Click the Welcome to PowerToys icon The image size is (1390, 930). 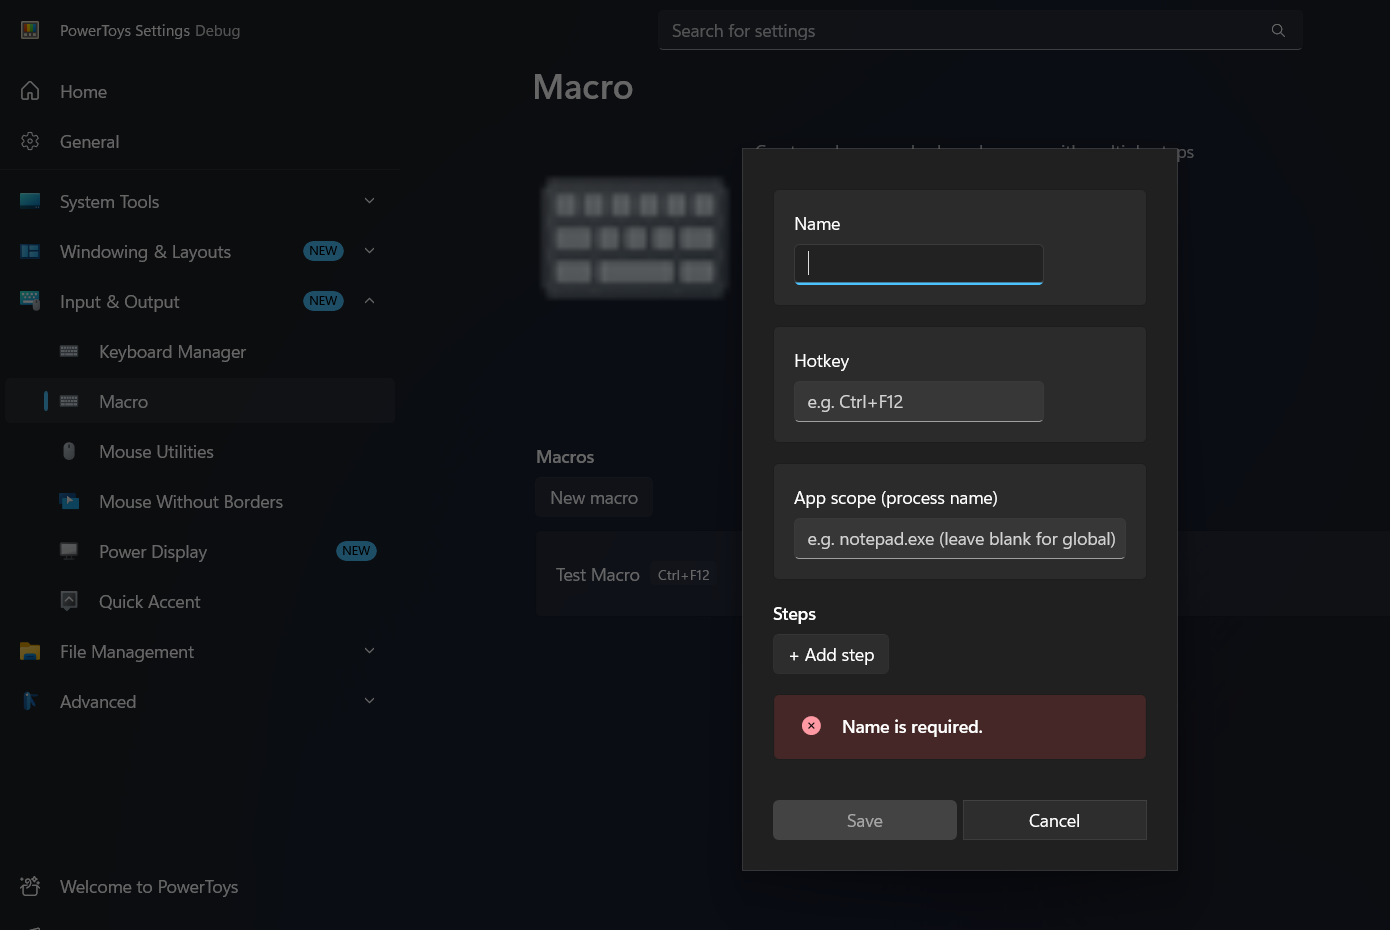[30, 886]
